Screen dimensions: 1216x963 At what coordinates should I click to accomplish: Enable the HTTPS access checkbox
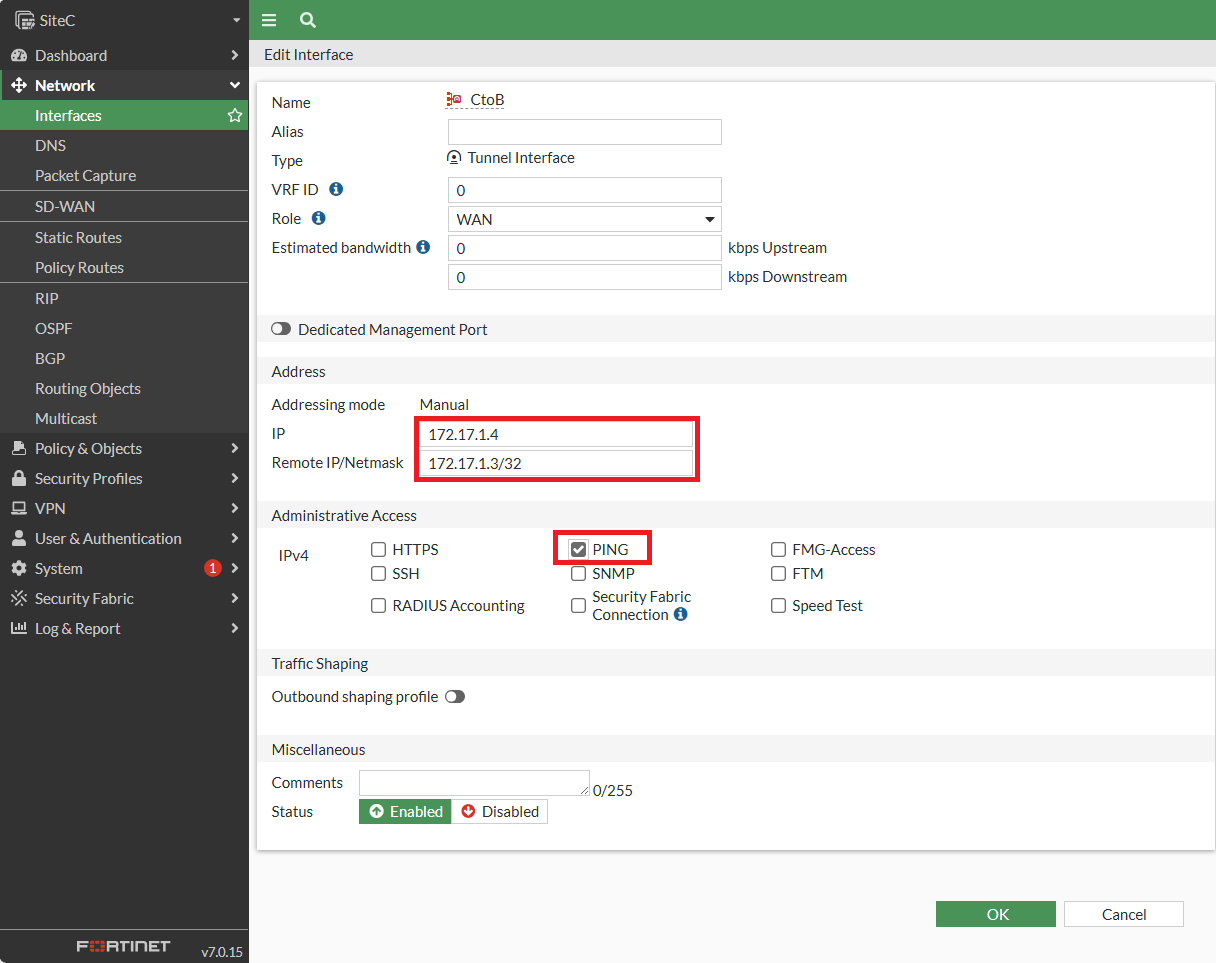(378, 549)
